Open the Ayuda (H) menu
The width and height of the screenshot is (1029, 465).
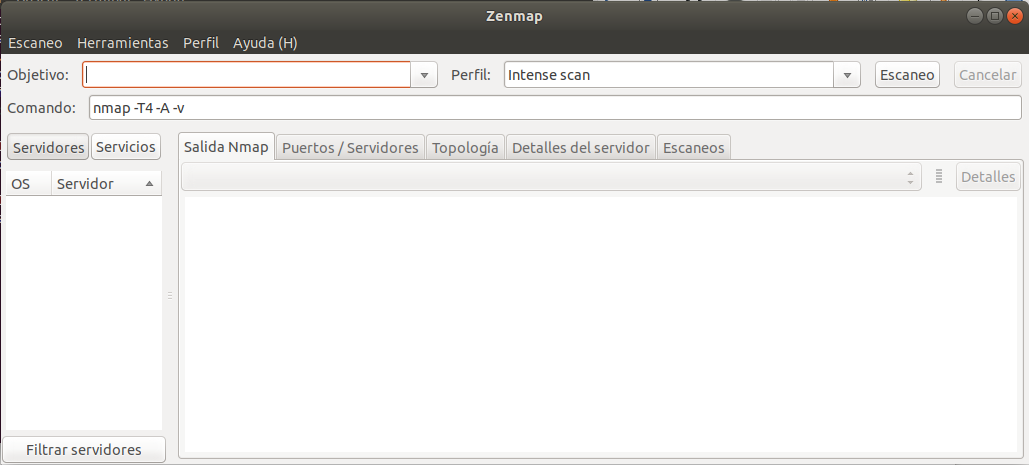[x=265, y=43]
